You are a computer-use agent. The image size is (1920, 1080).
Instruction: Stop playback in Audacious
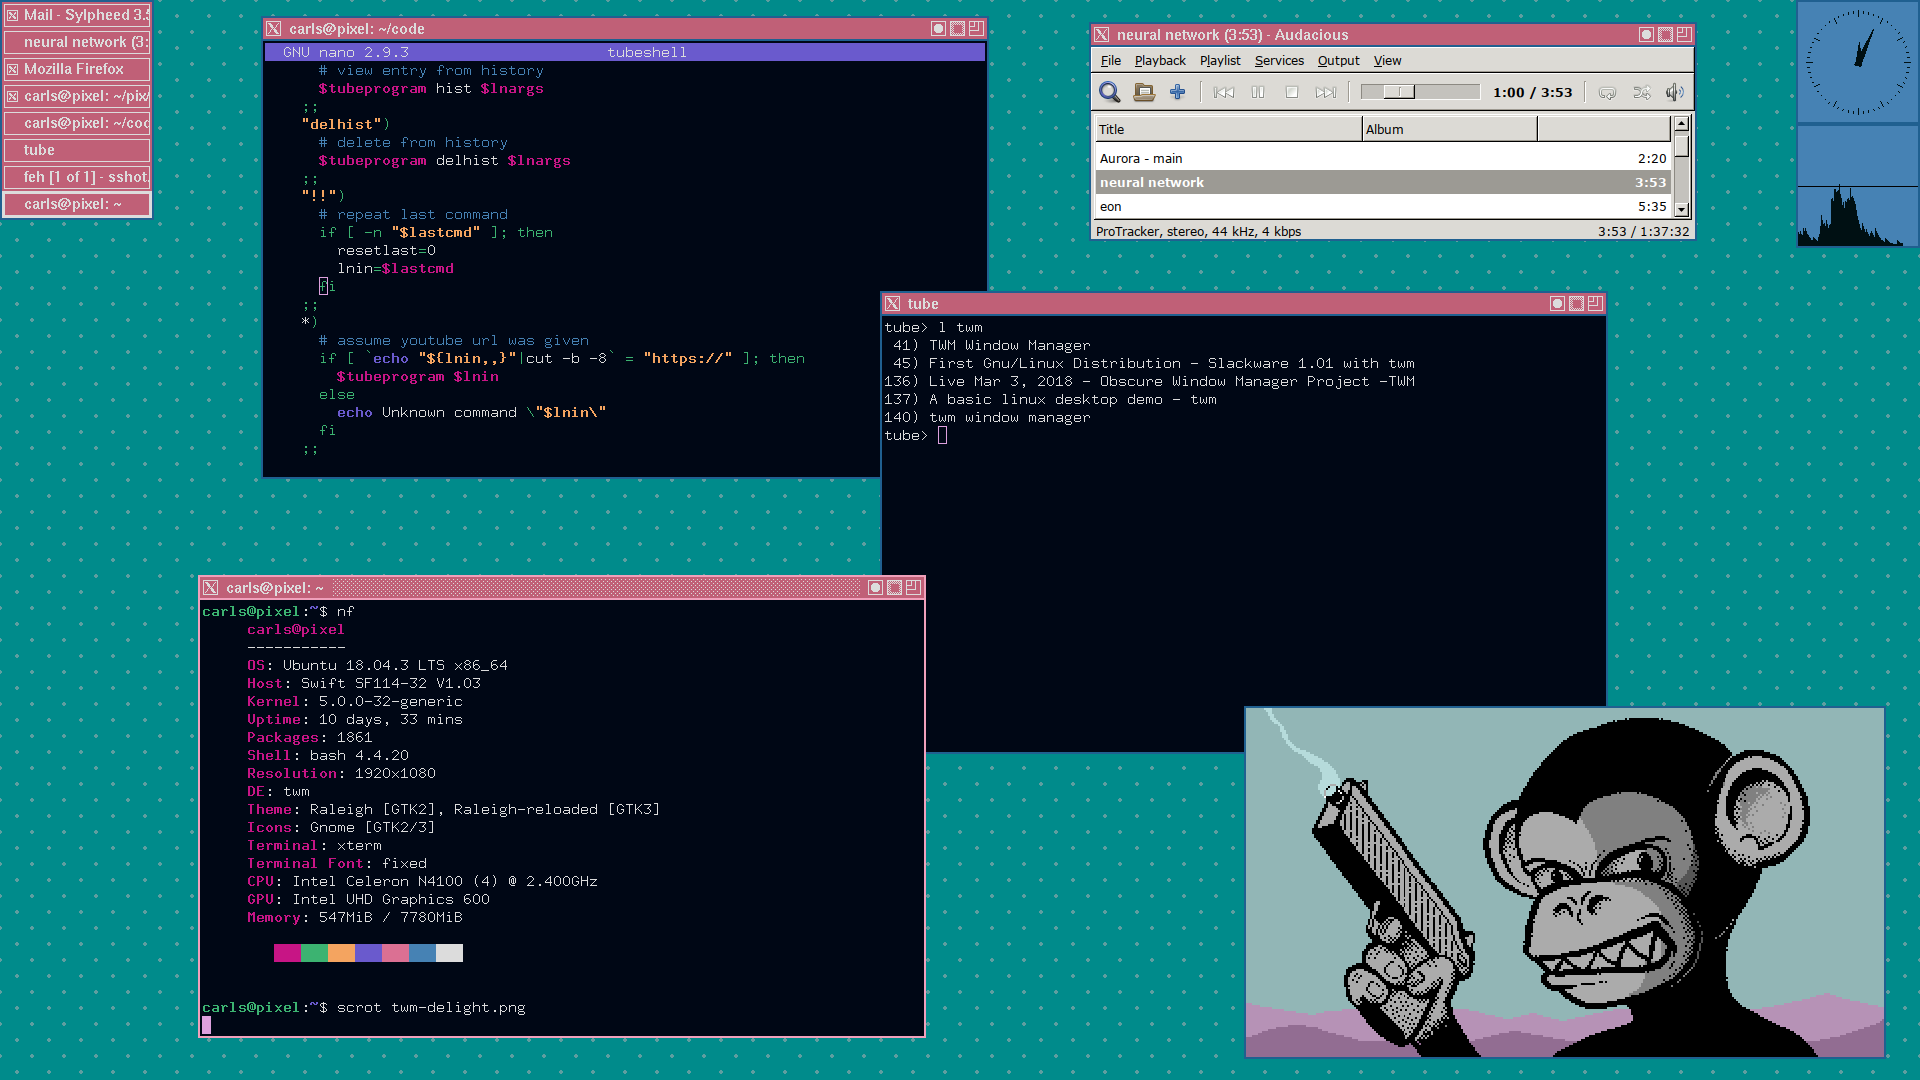click(x=1292, y=92)
